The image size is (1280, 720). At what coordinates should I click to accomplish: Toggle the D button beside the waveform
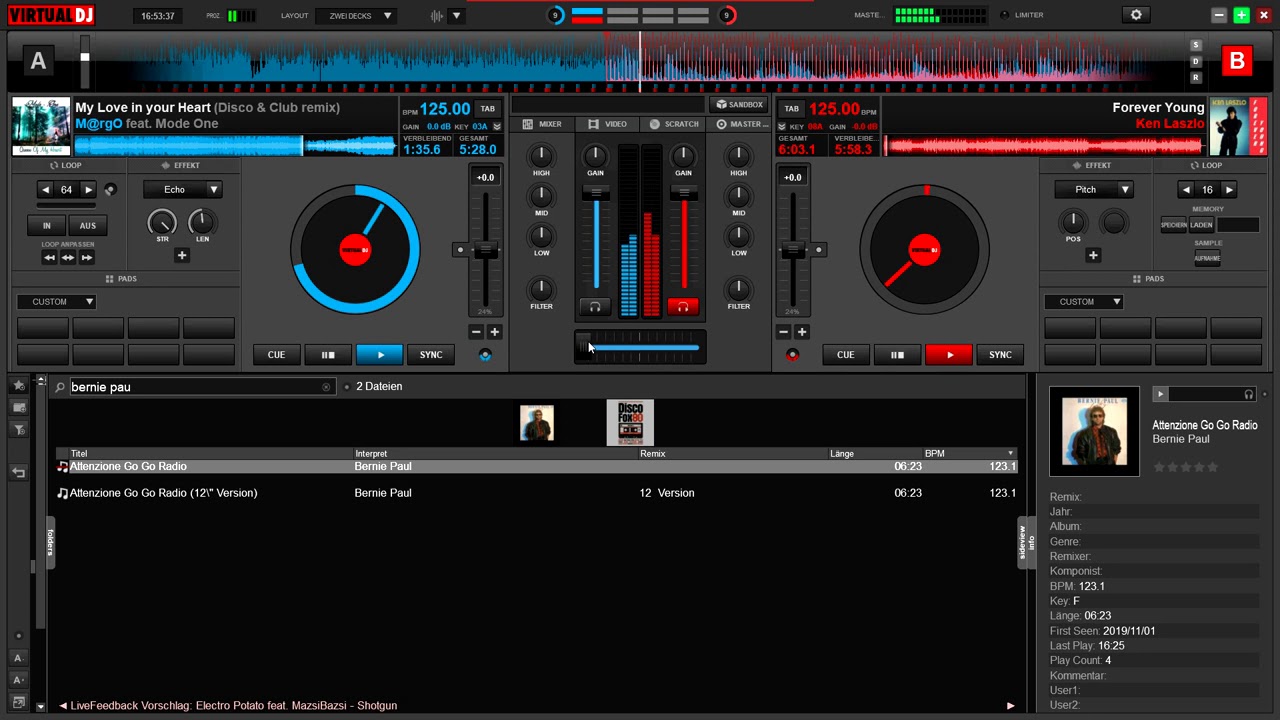[x=1196, y=61]
